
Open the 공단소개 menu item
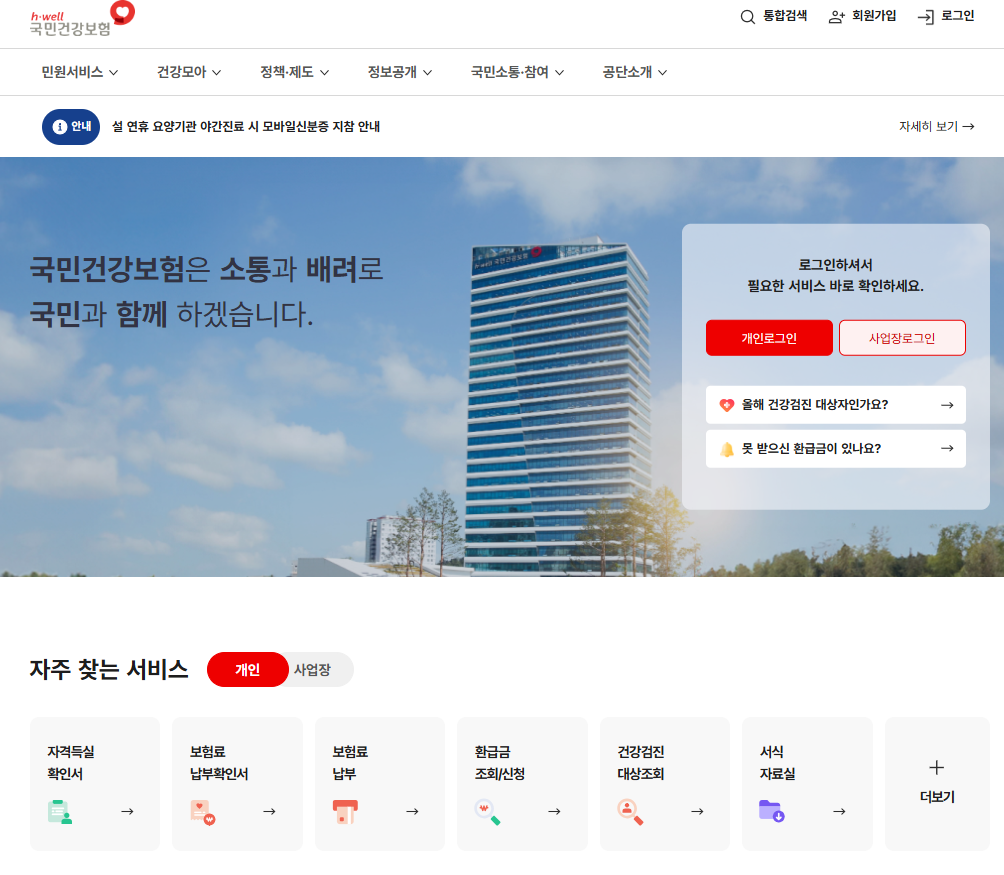[634, 72]
